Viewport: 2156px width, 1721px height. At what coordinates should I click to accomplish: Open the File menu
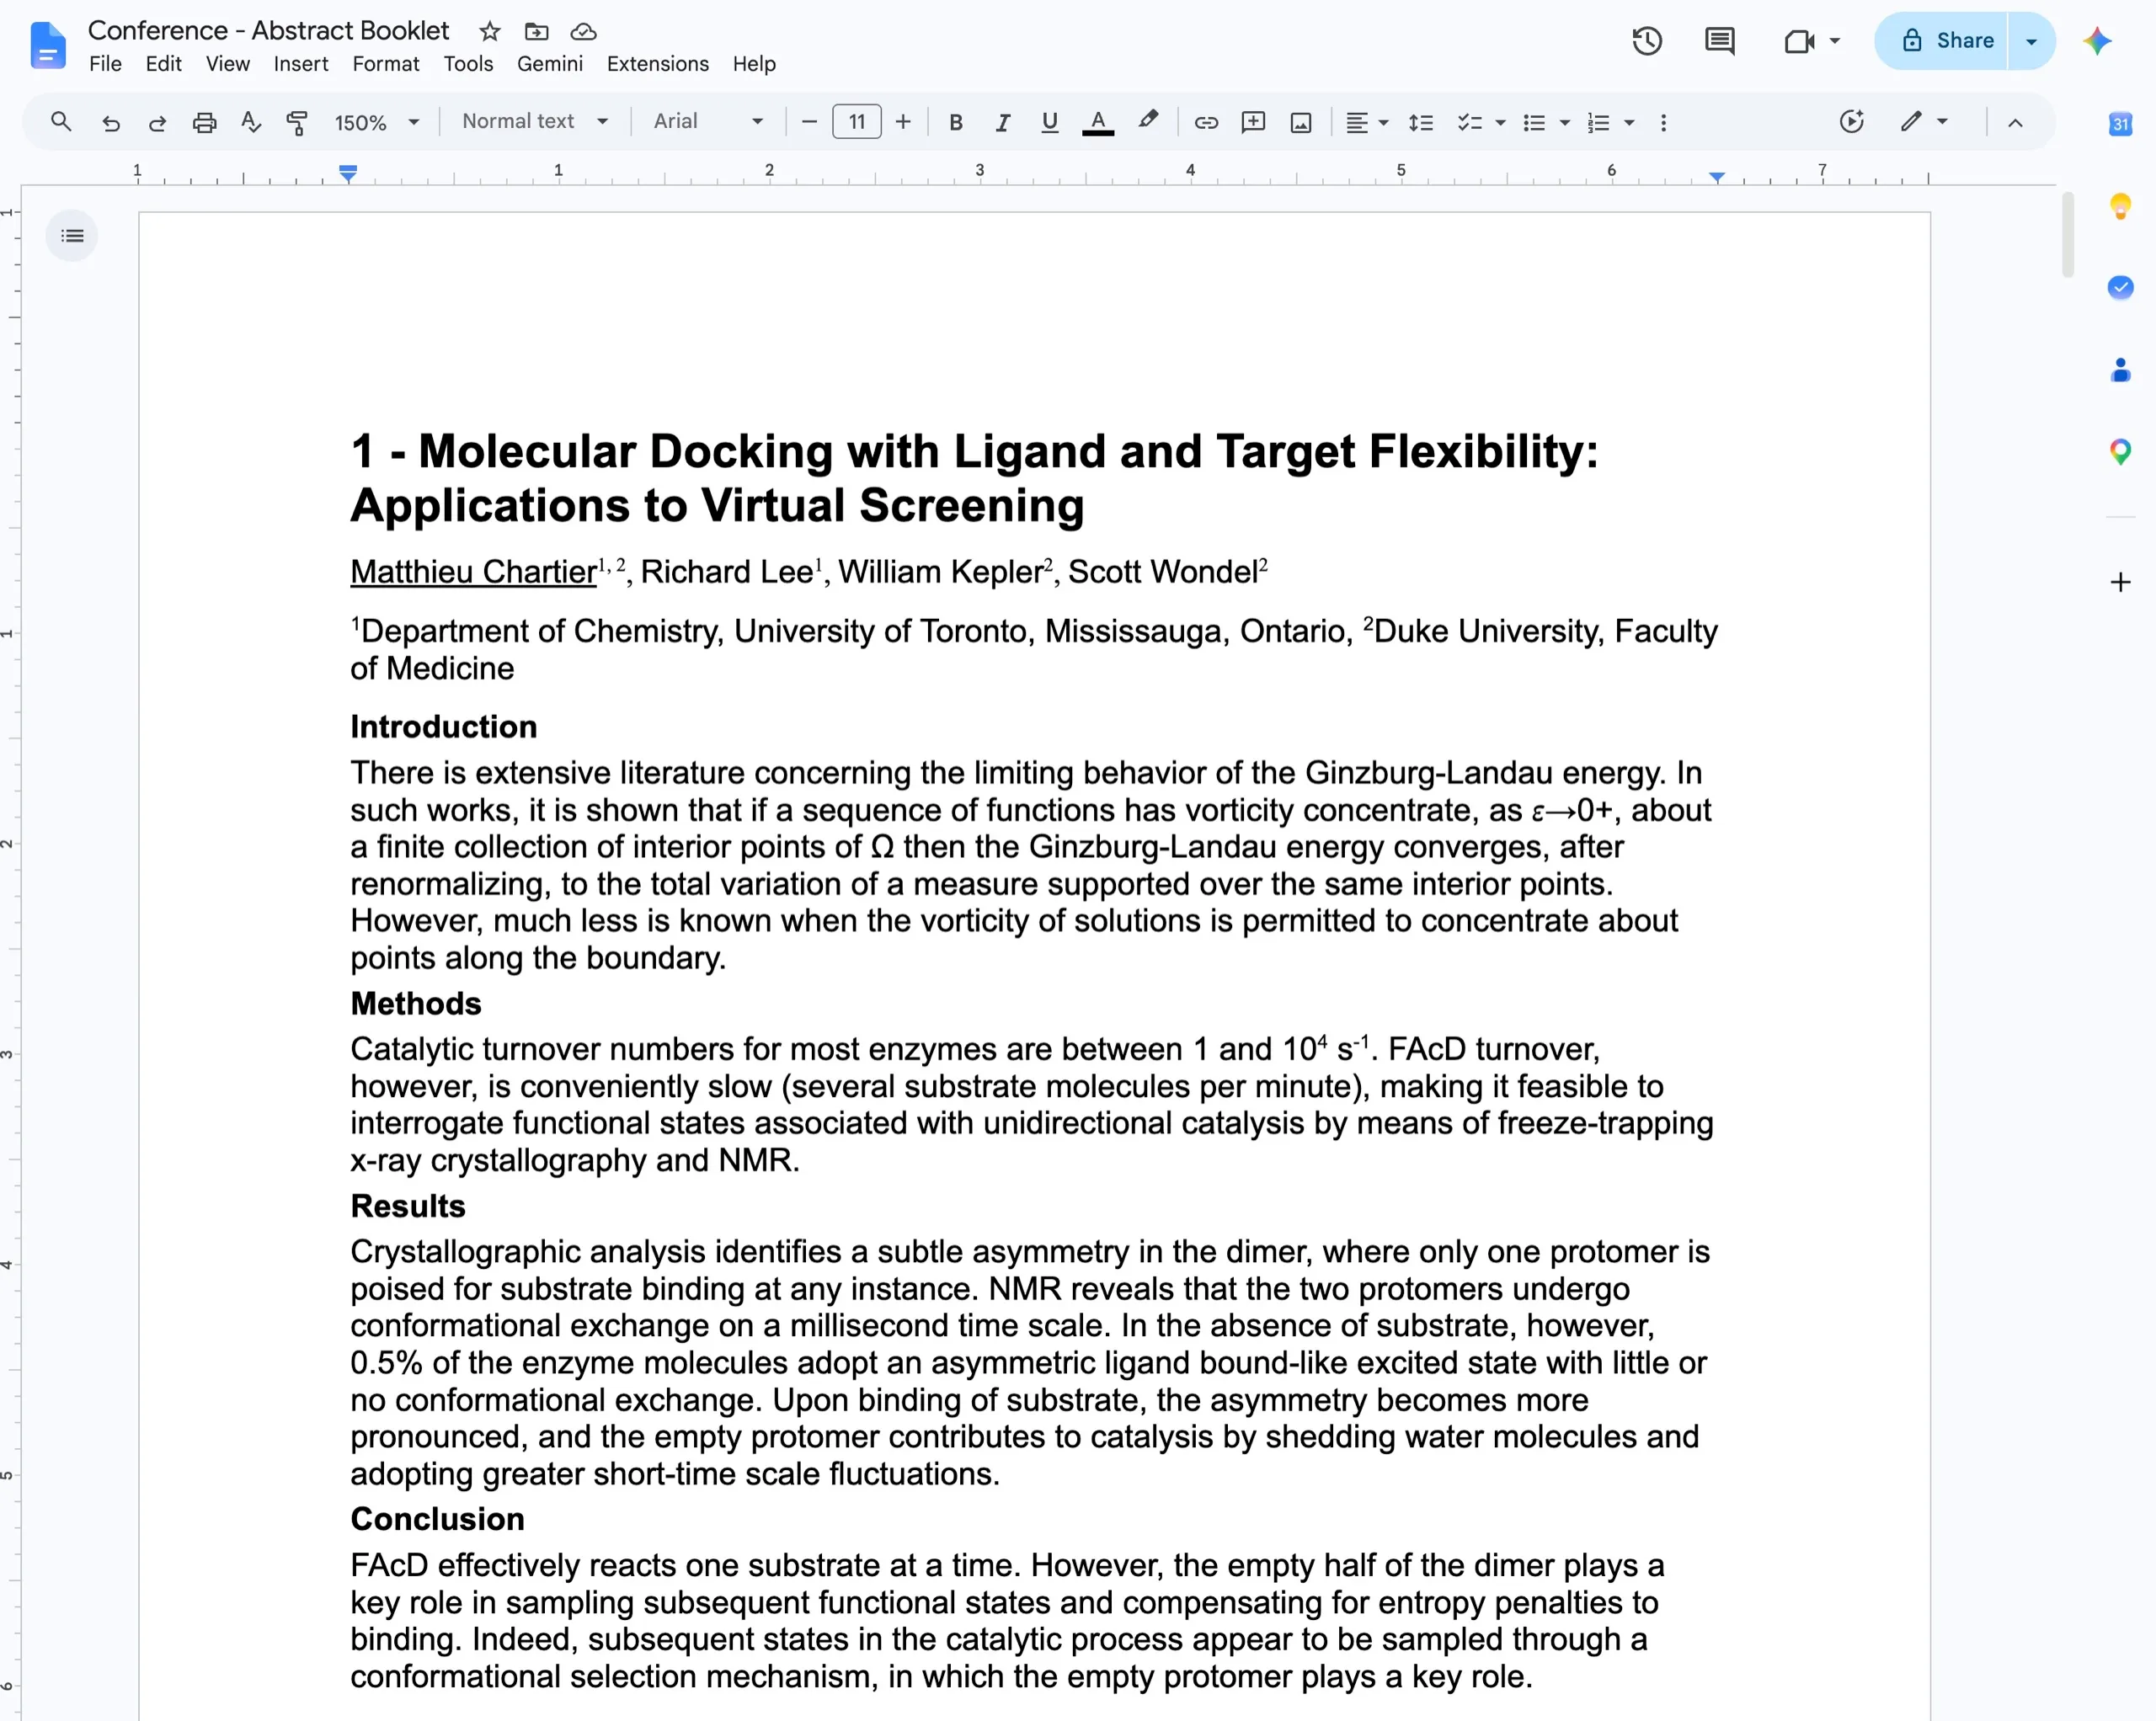pyautogui.click(x=105, y=64)
